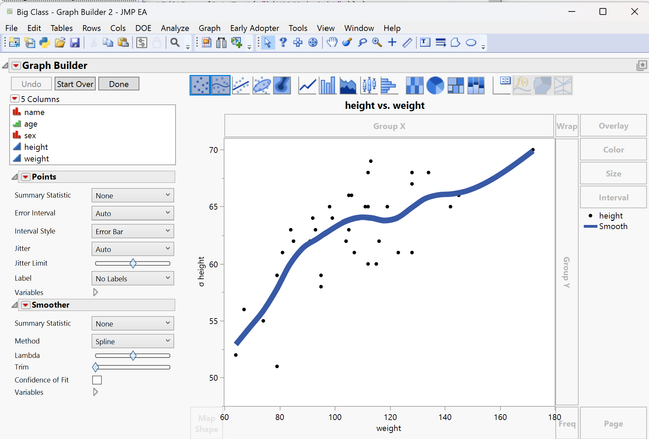
Task: Open the Jitter dropdown
Action: coord(132,249)
